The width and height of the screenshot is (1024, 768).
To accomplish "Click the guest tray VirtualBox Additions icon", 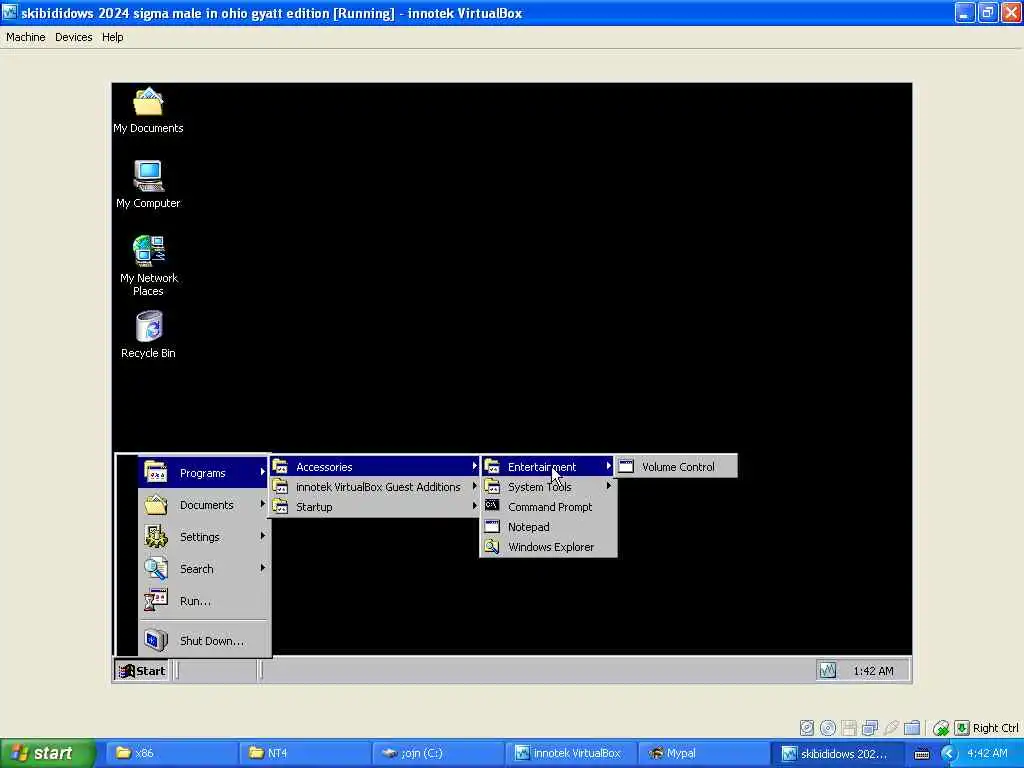I will point(827,671).
